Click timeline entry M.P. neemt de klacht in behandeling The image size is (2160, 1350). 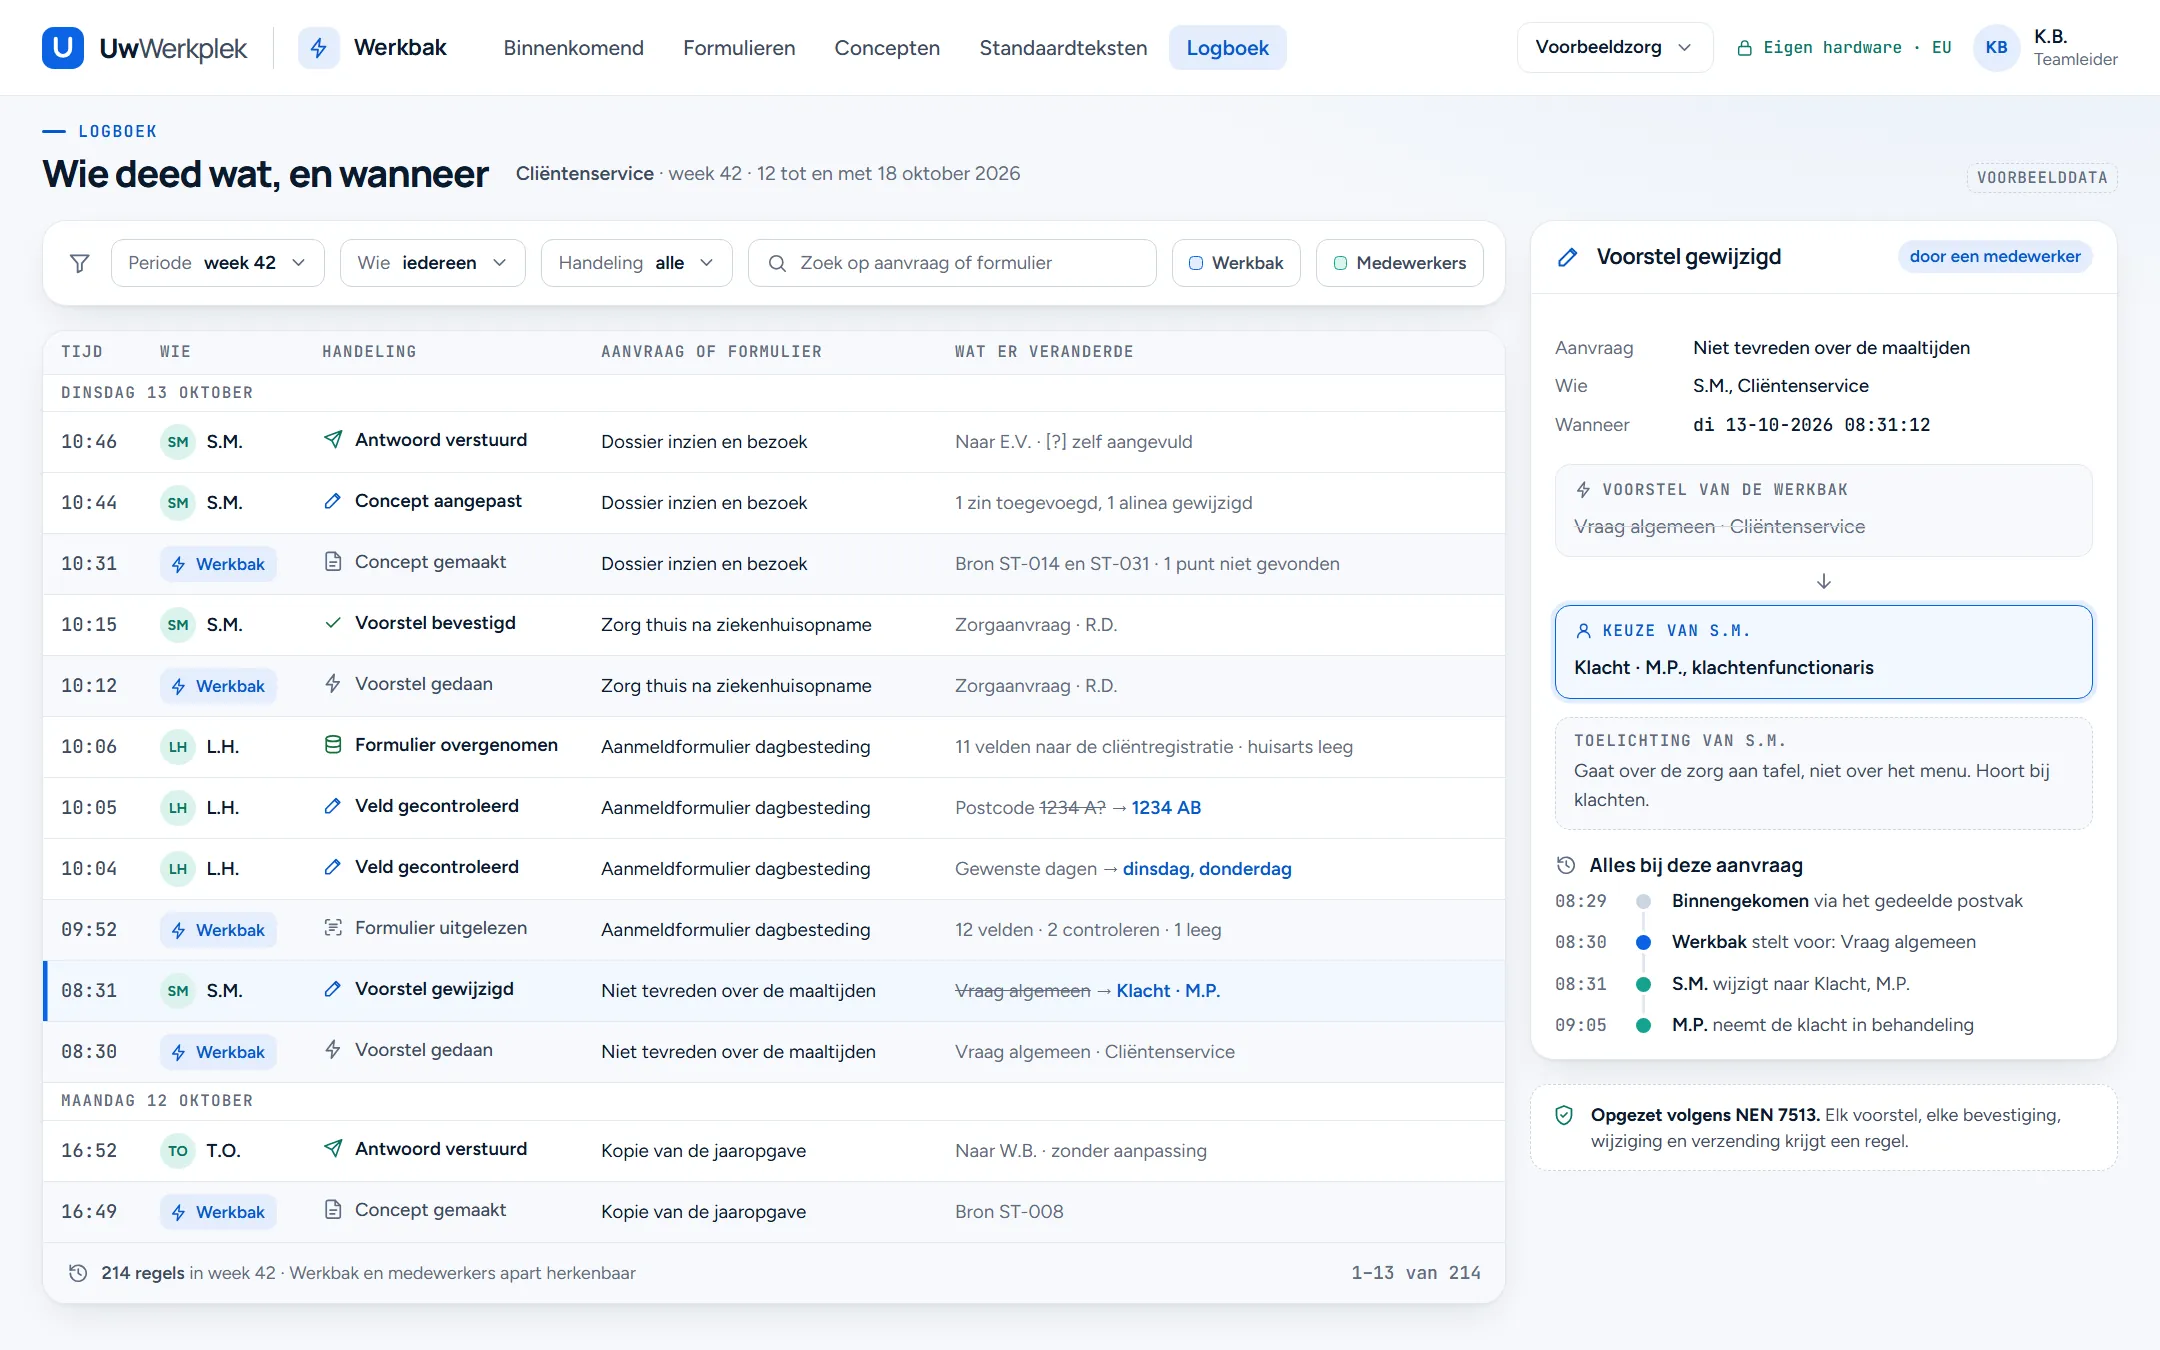(x=1822, y=1025)
